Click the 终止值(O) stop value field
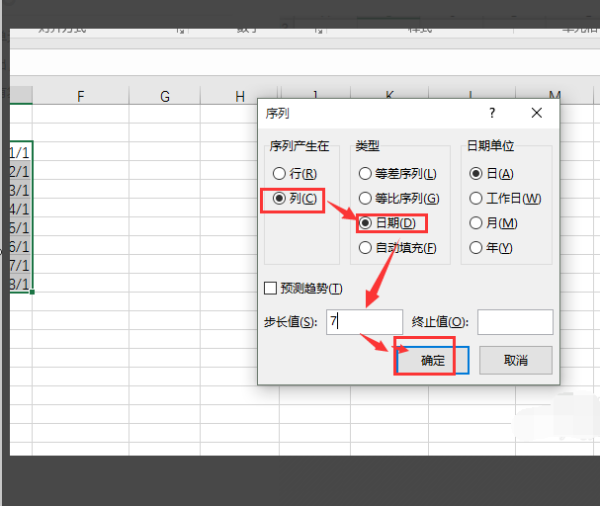 (515, 322)
